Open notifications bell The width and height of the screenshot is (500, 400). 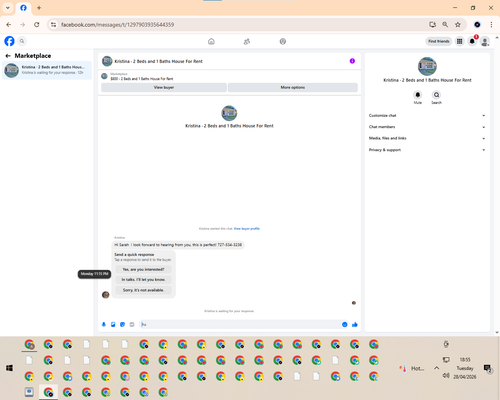coord(472,41)
